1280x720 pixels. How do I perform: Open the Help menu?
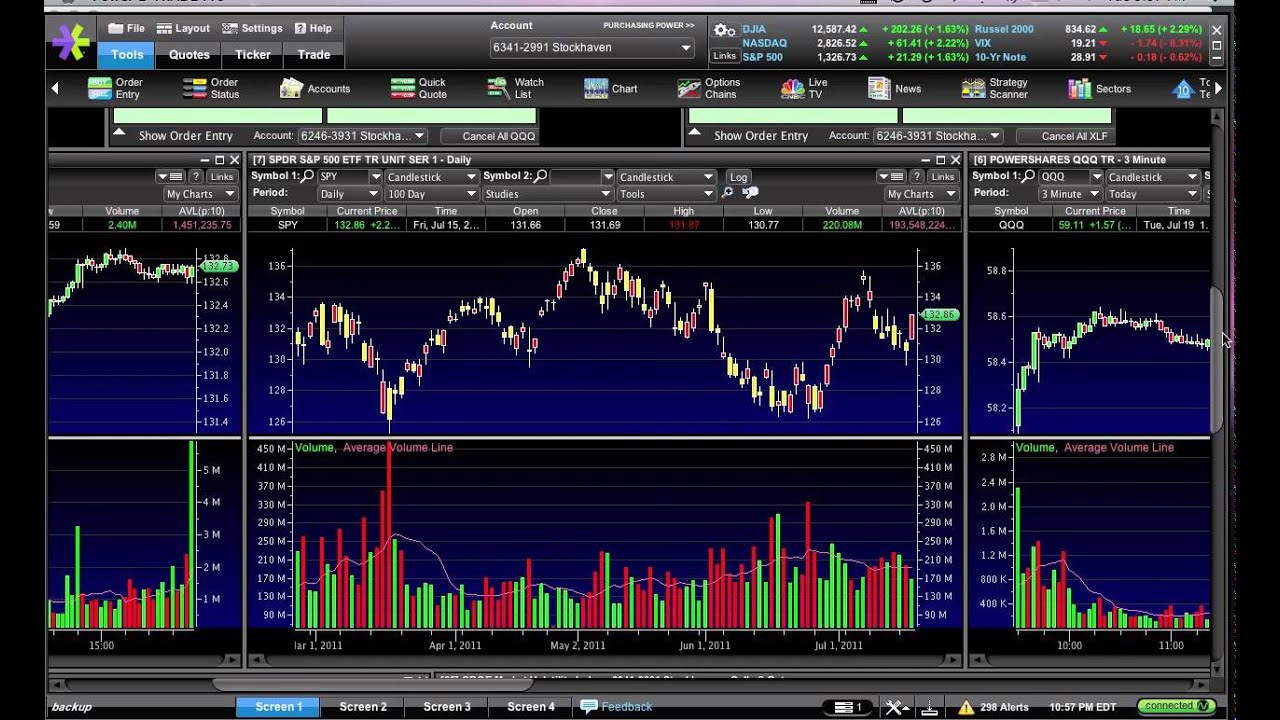pos(312,28)
